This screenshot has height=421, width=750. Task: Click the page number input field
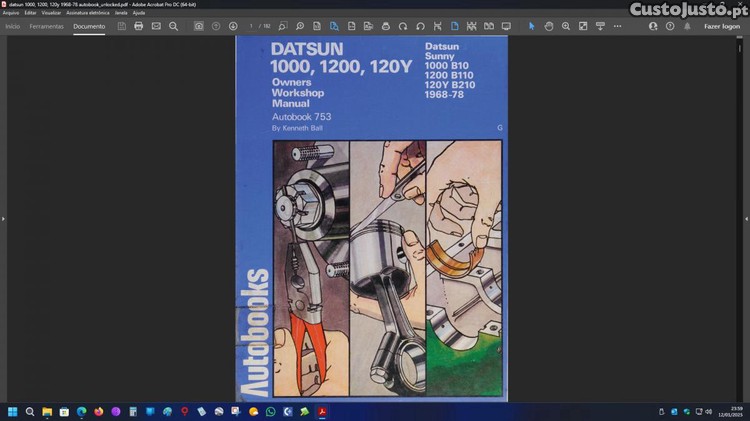[252, 26]
